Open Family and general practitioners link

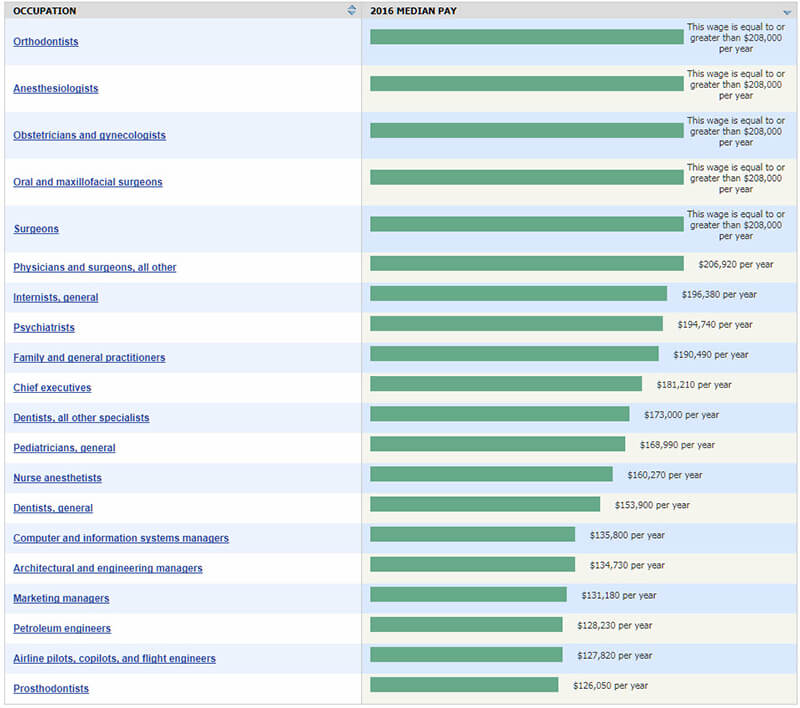point(89,358)
